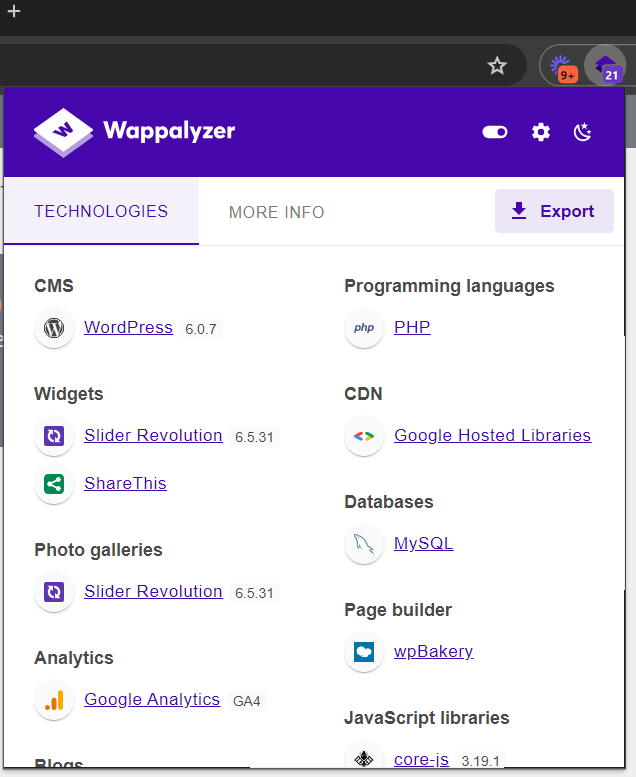Screen dimensions: 636x777
Task: Open Wappalyzer settings gear
Action: click(x=540, y=132)
